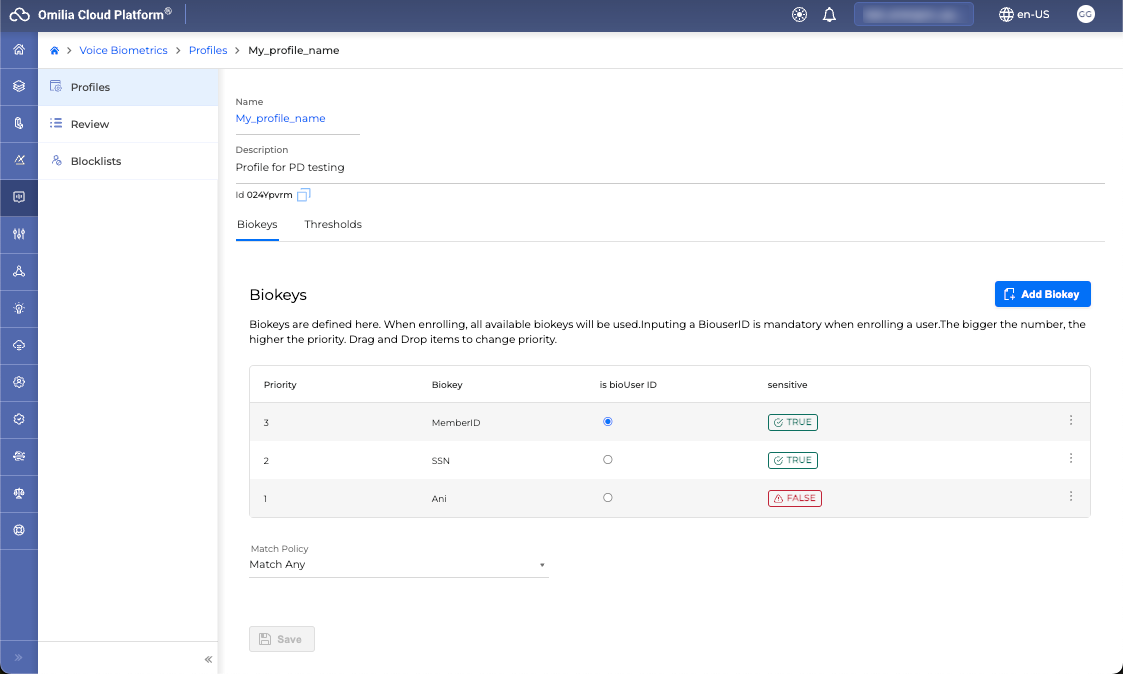Click the cloud upload sidebar icon

19,345
